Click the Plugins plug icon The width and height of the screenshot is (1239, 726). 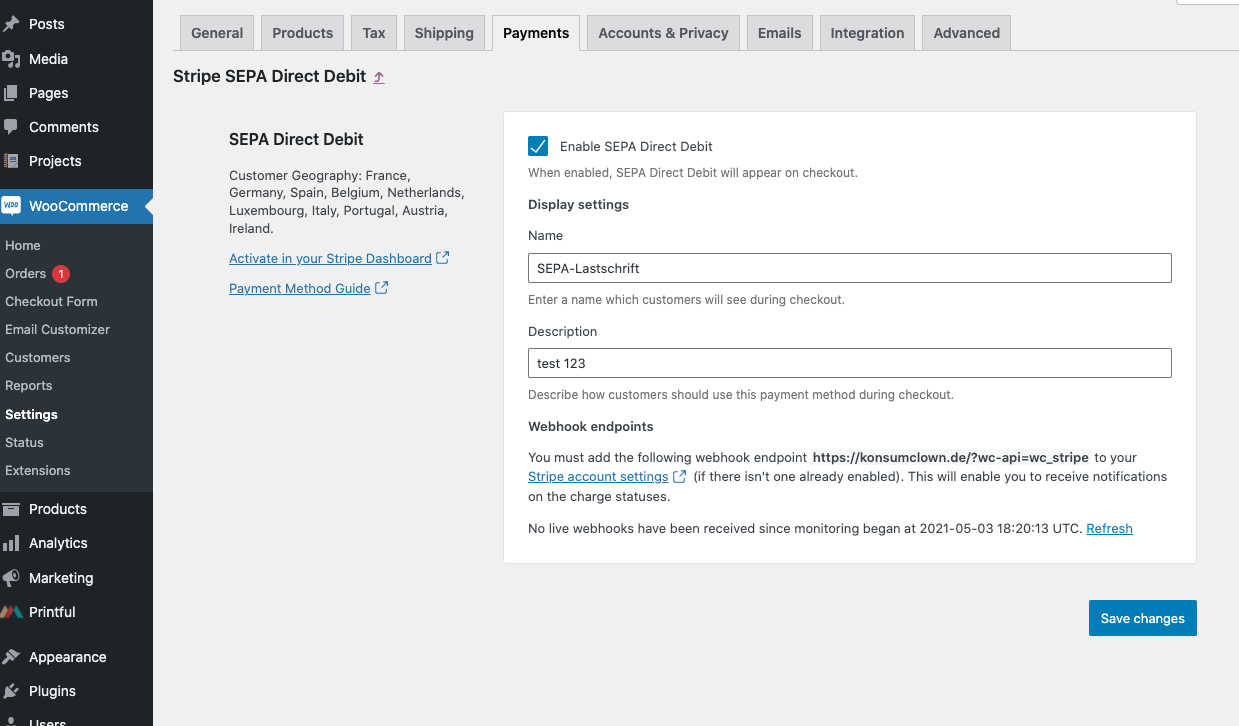click(11, 691)
